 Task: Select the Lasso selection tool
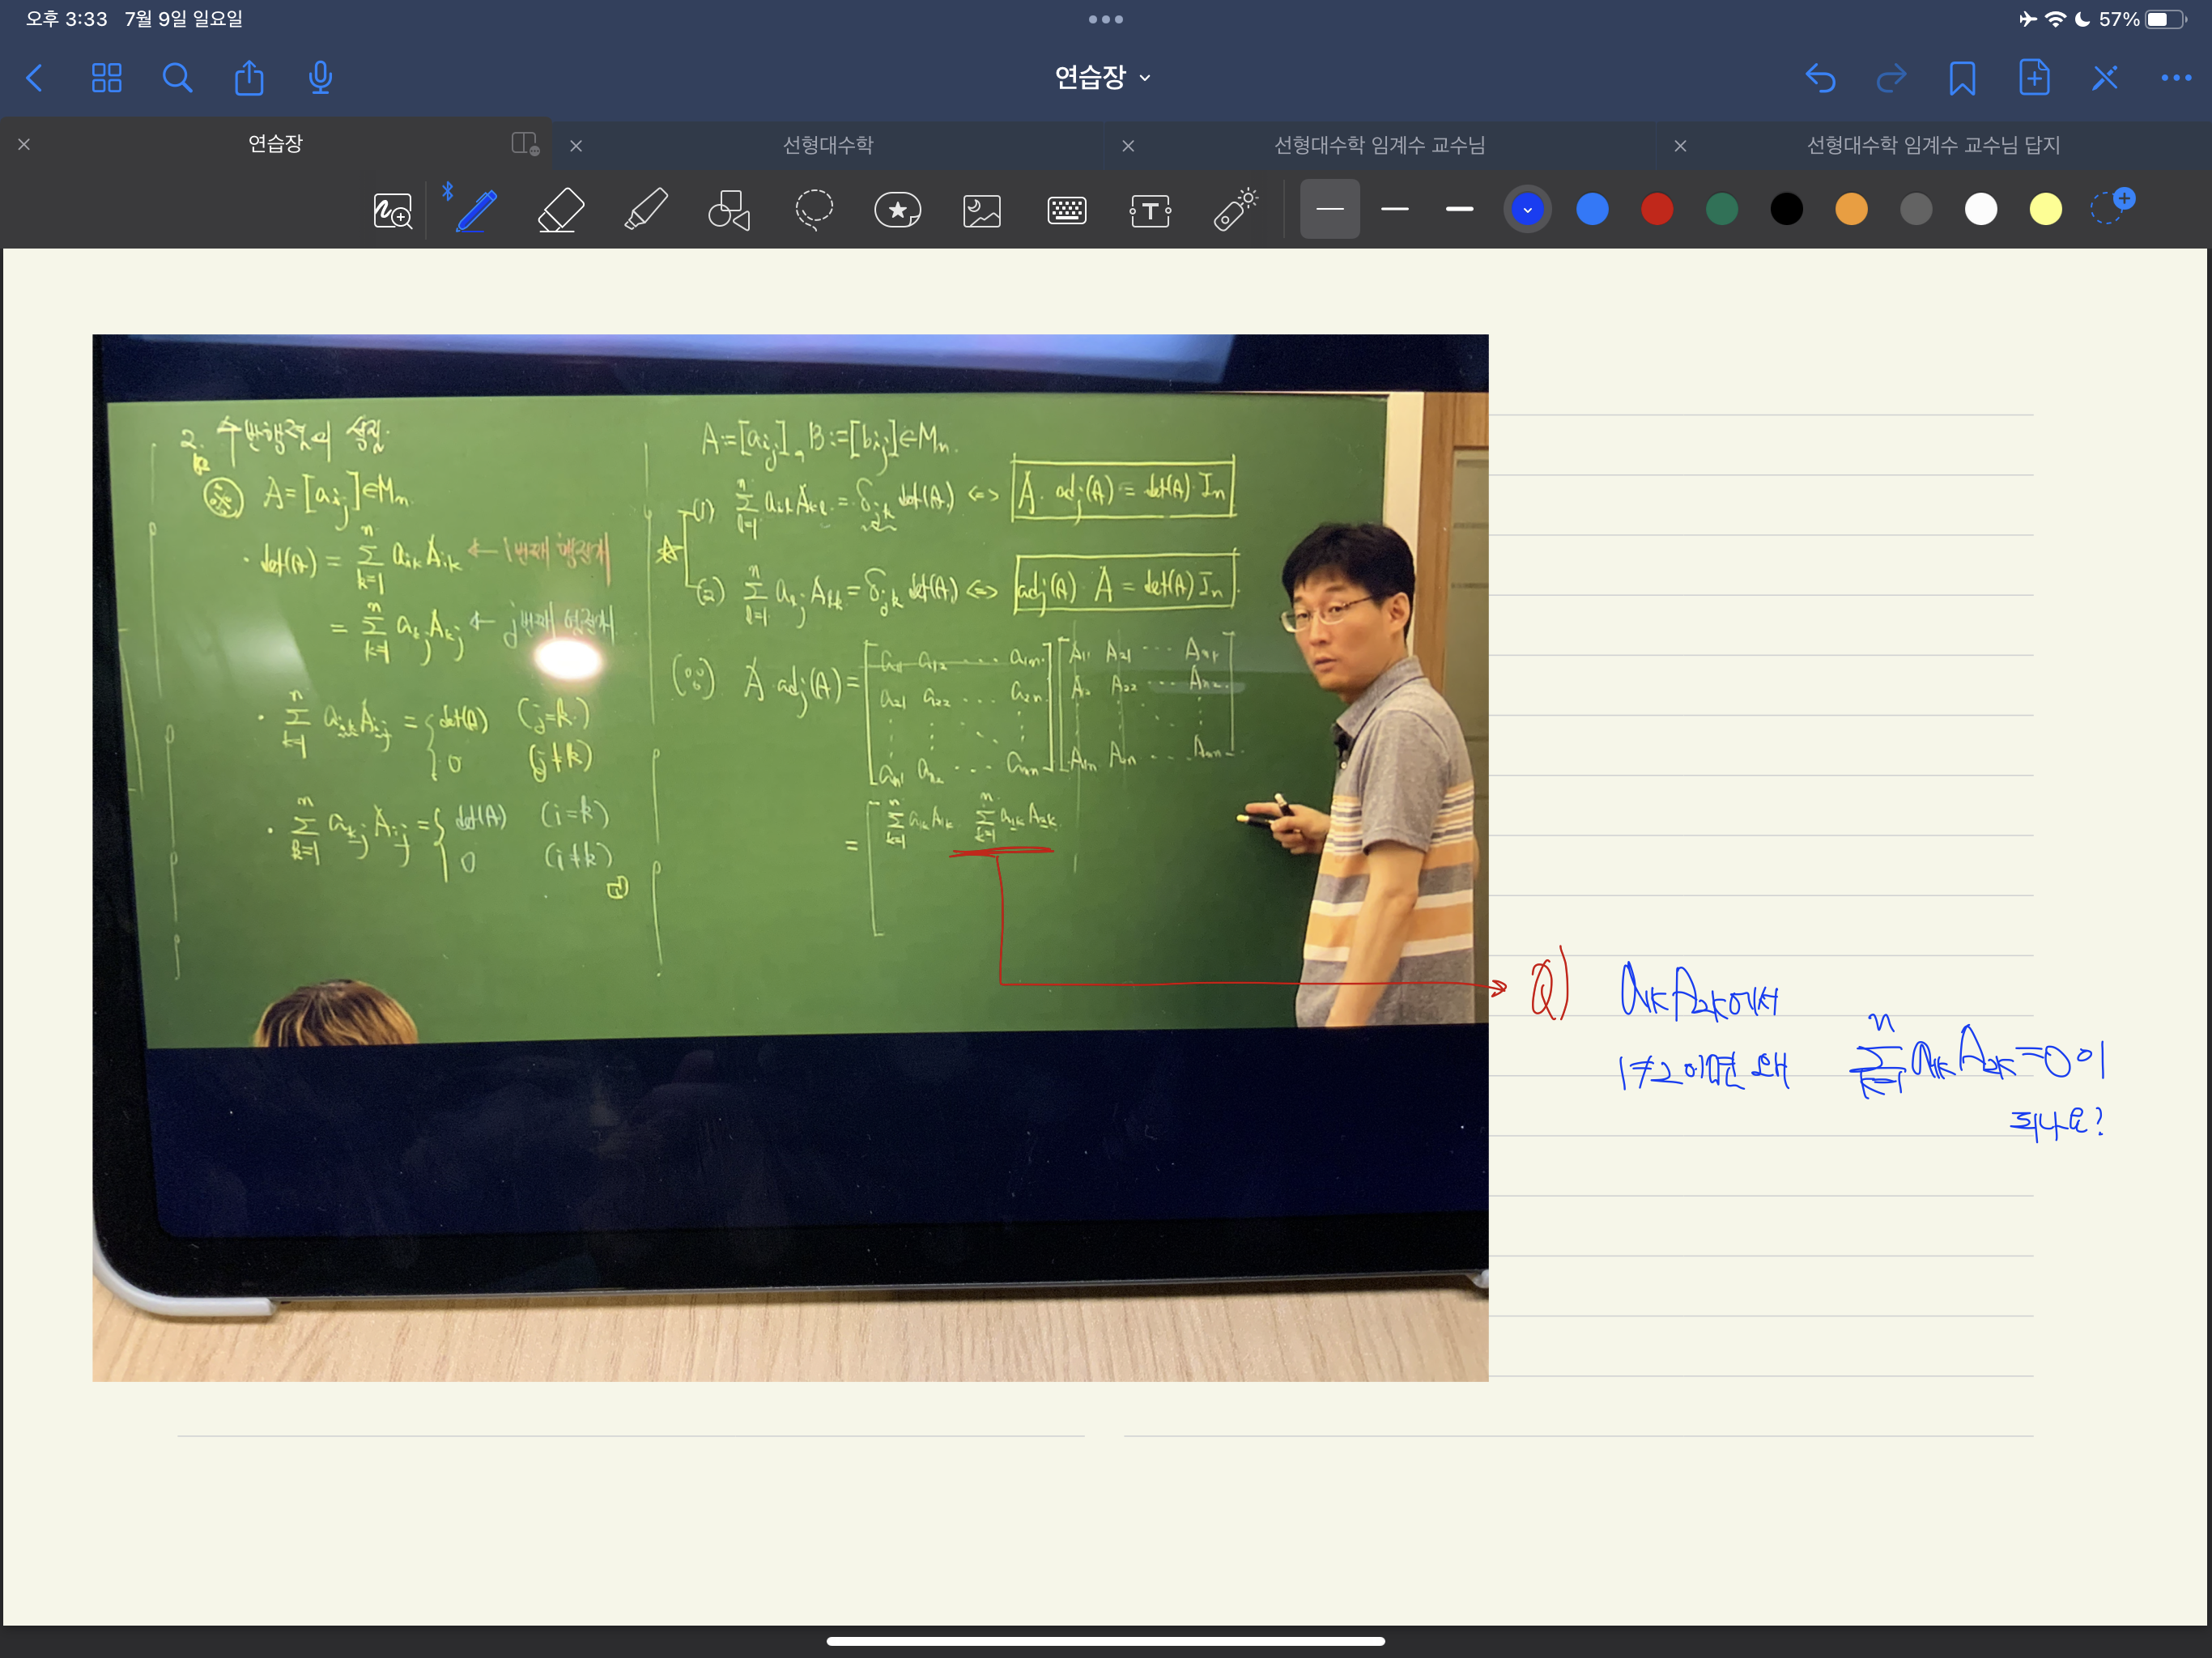point(814,210)
